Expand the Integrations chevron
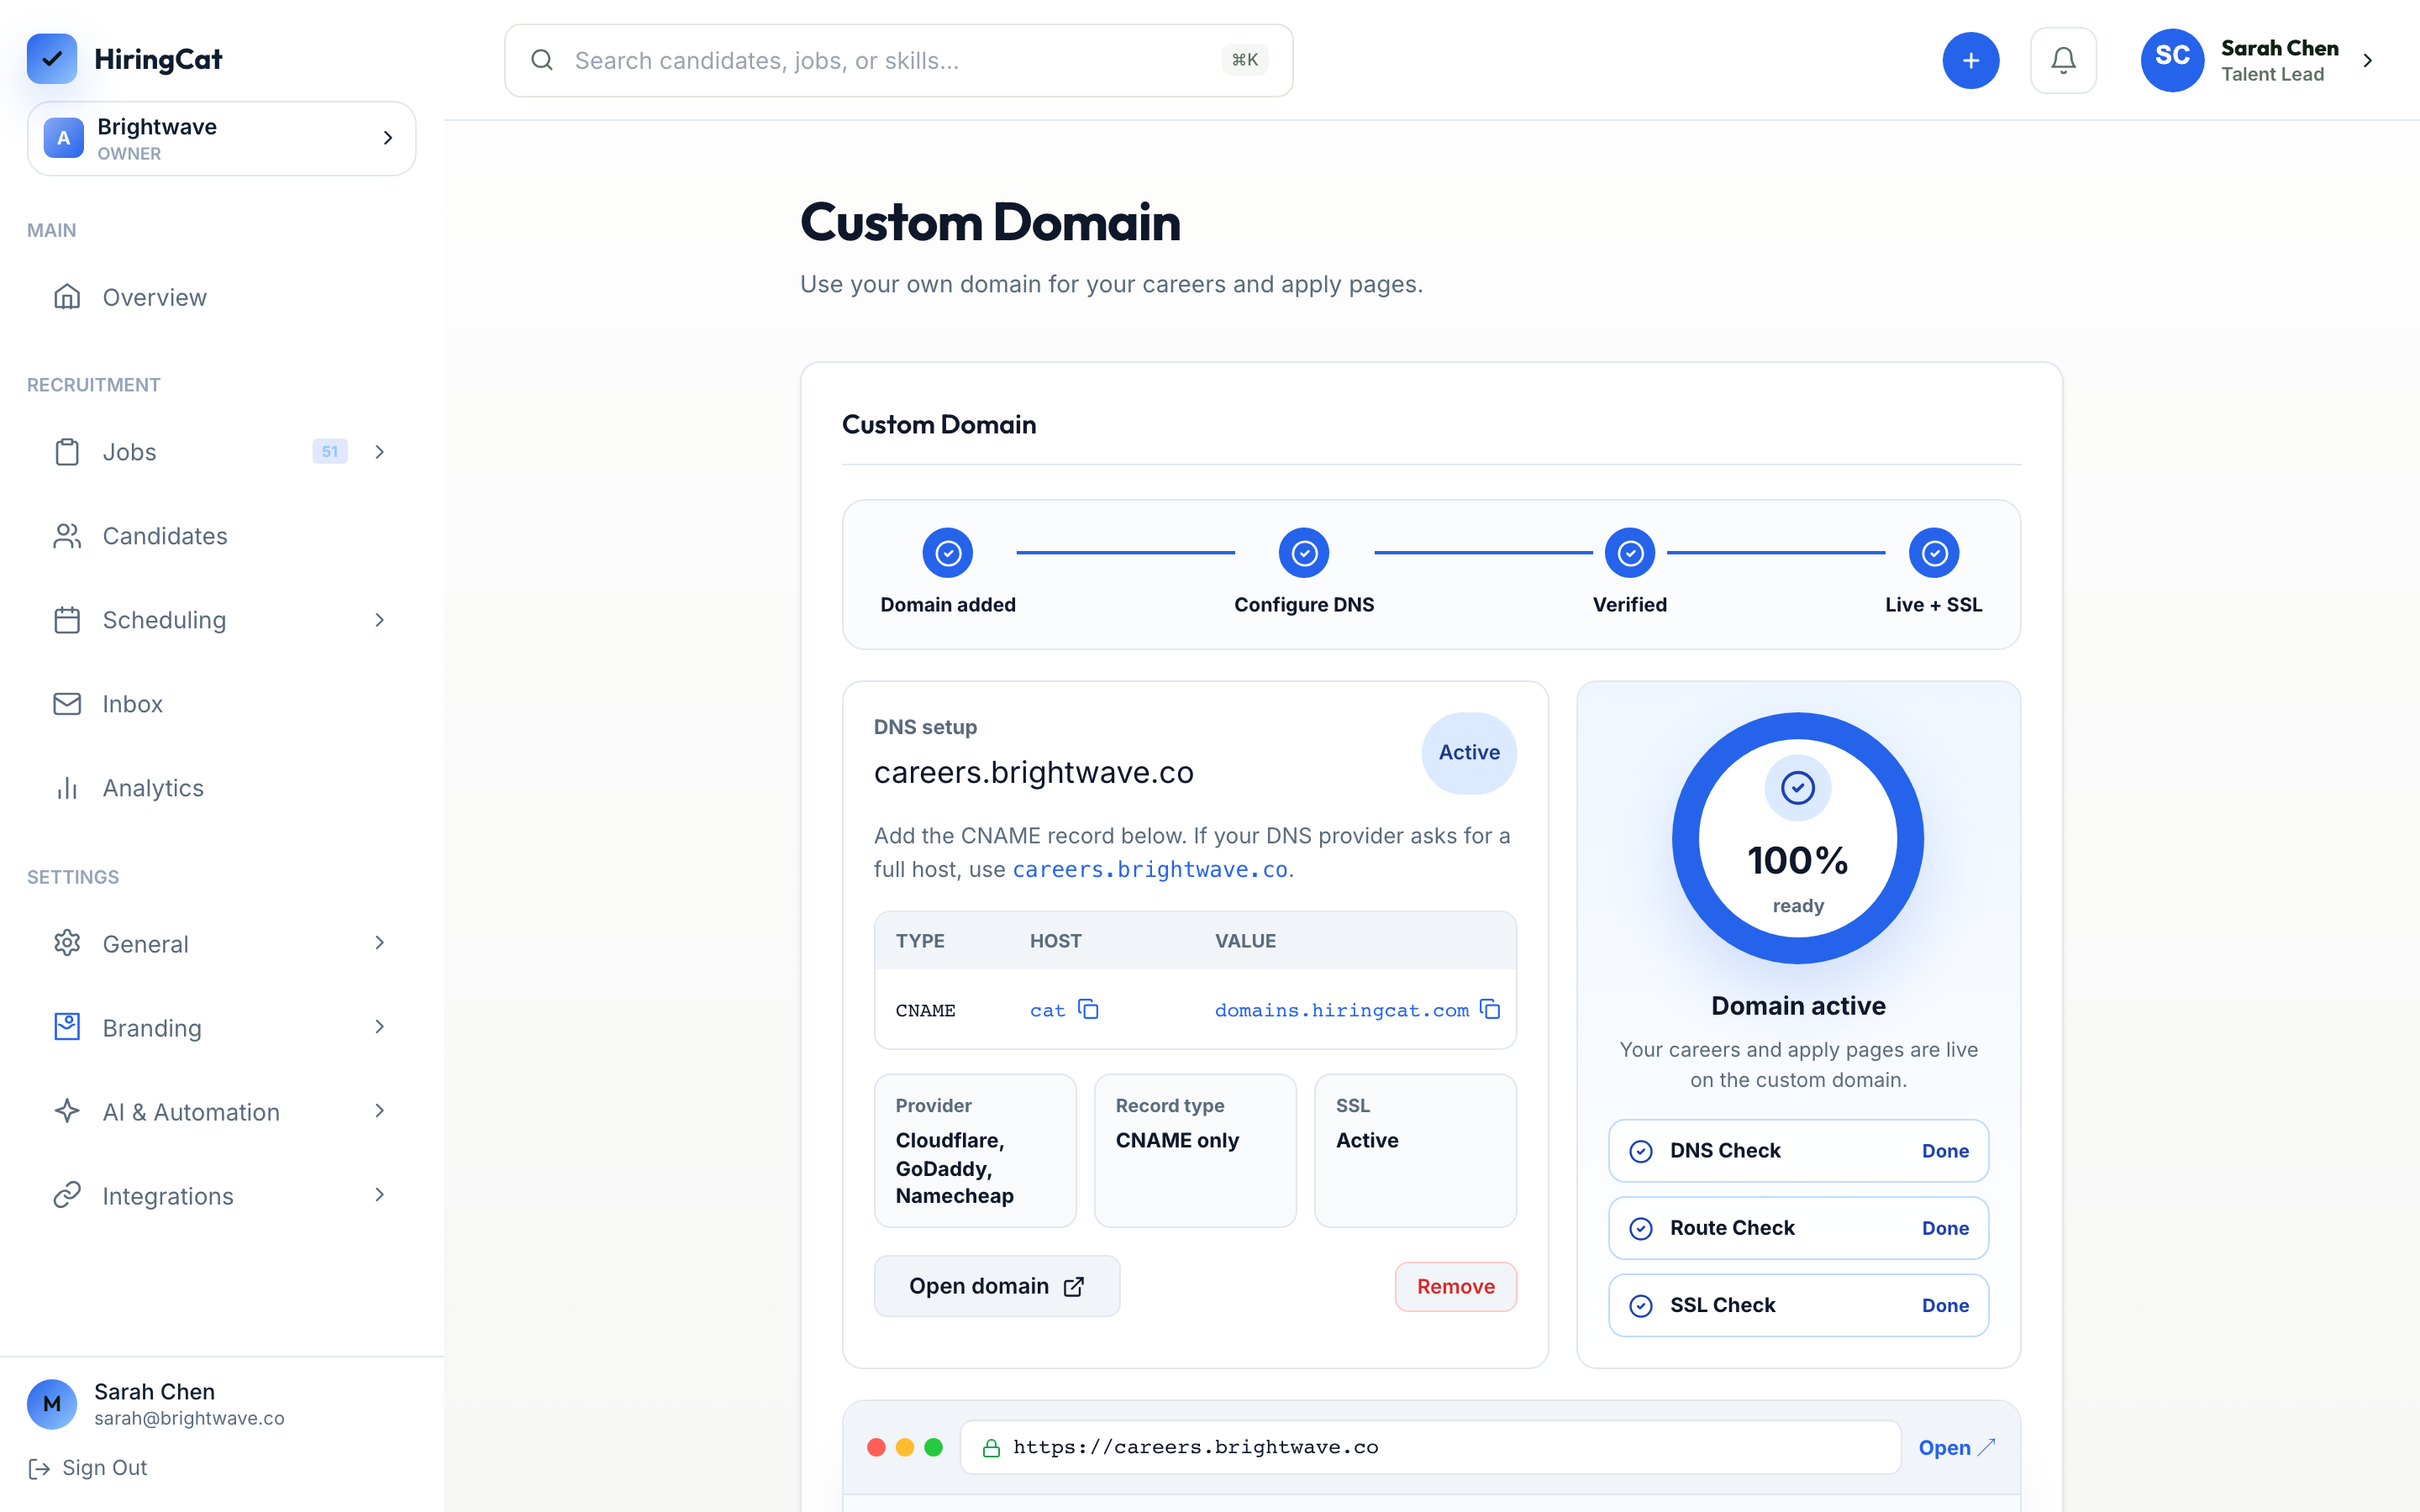 [380, 1195]
